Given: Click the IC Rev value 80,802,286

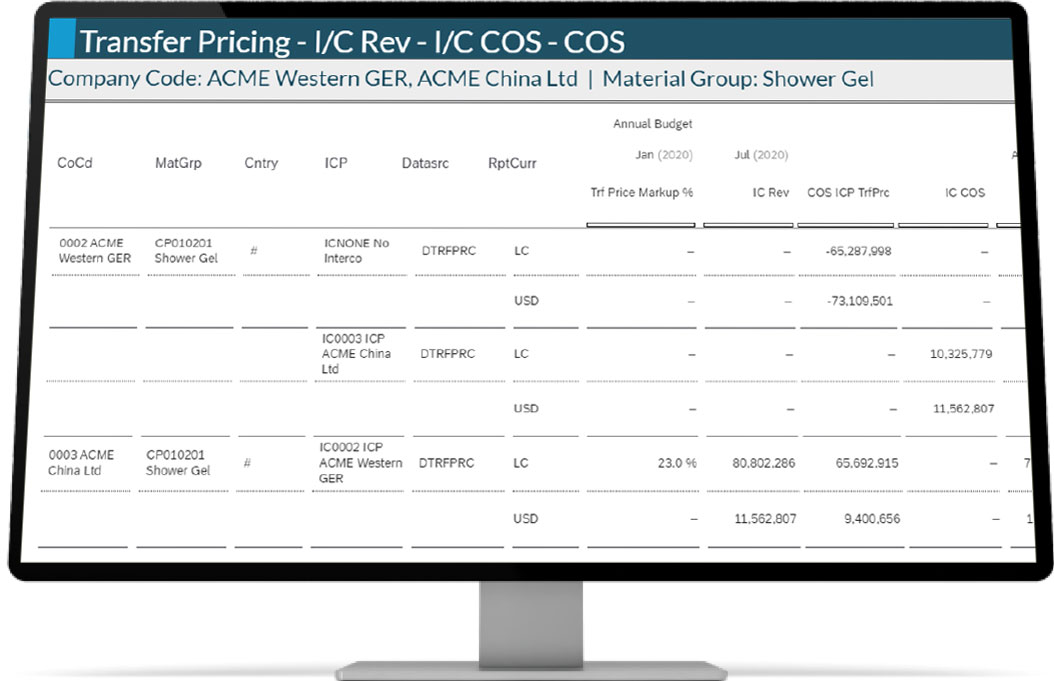Looking at the screenshot, I should (x=764, y=463).
